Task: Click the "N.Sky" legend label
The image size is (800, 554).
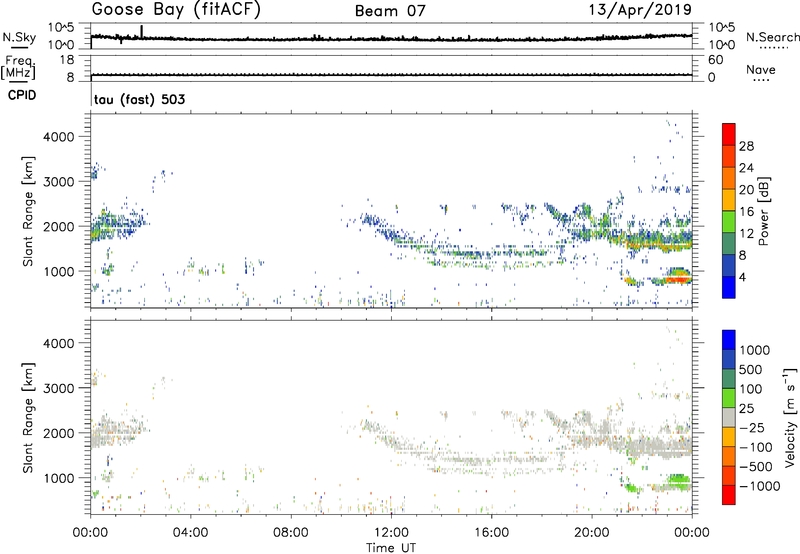Action: pyautogui.click(x=19, y=37)
